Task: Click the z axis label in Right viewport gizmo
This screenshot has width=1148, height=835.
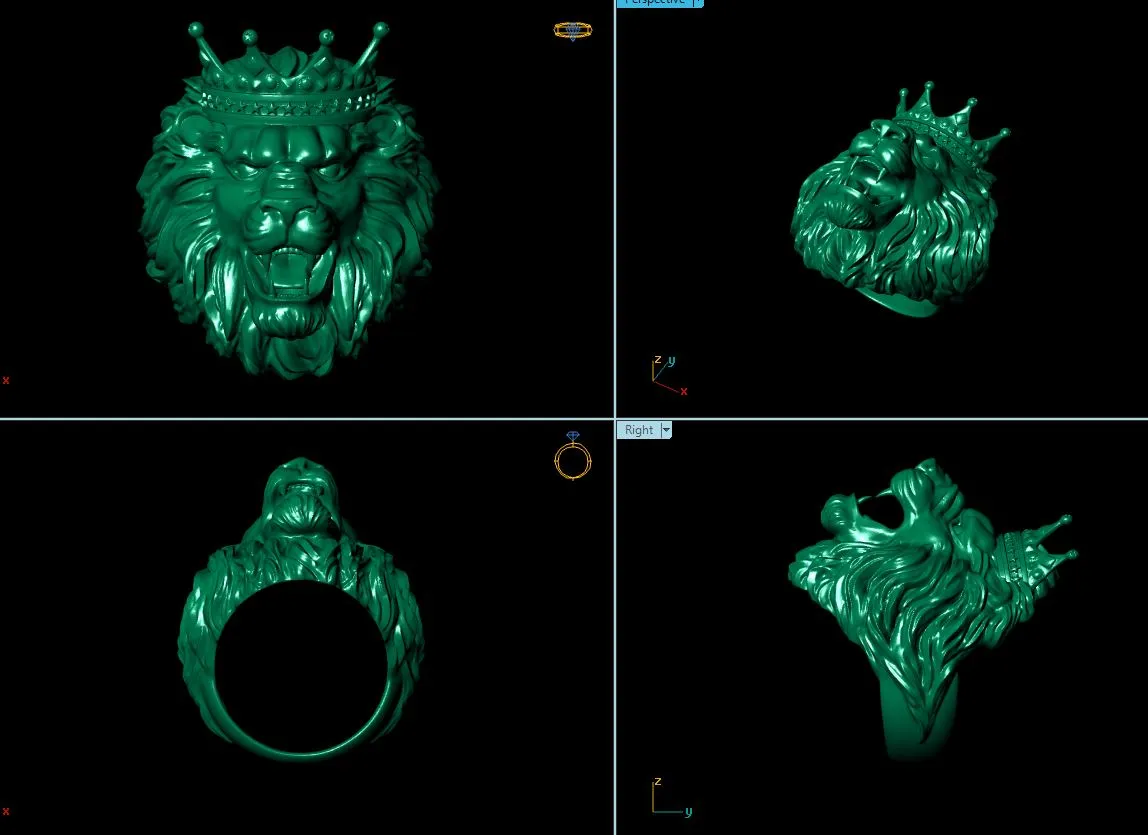Action: pos(658,783)
